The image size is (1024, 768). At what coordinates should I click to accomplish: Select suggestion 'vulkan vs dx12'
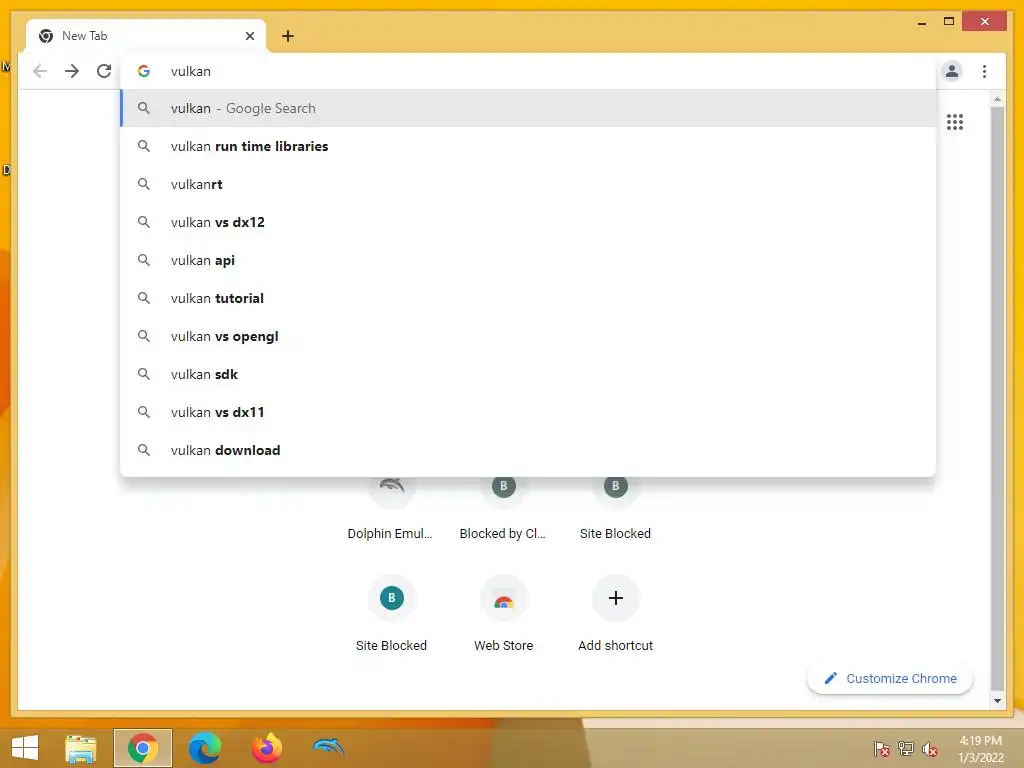click(x=528, y=222)
